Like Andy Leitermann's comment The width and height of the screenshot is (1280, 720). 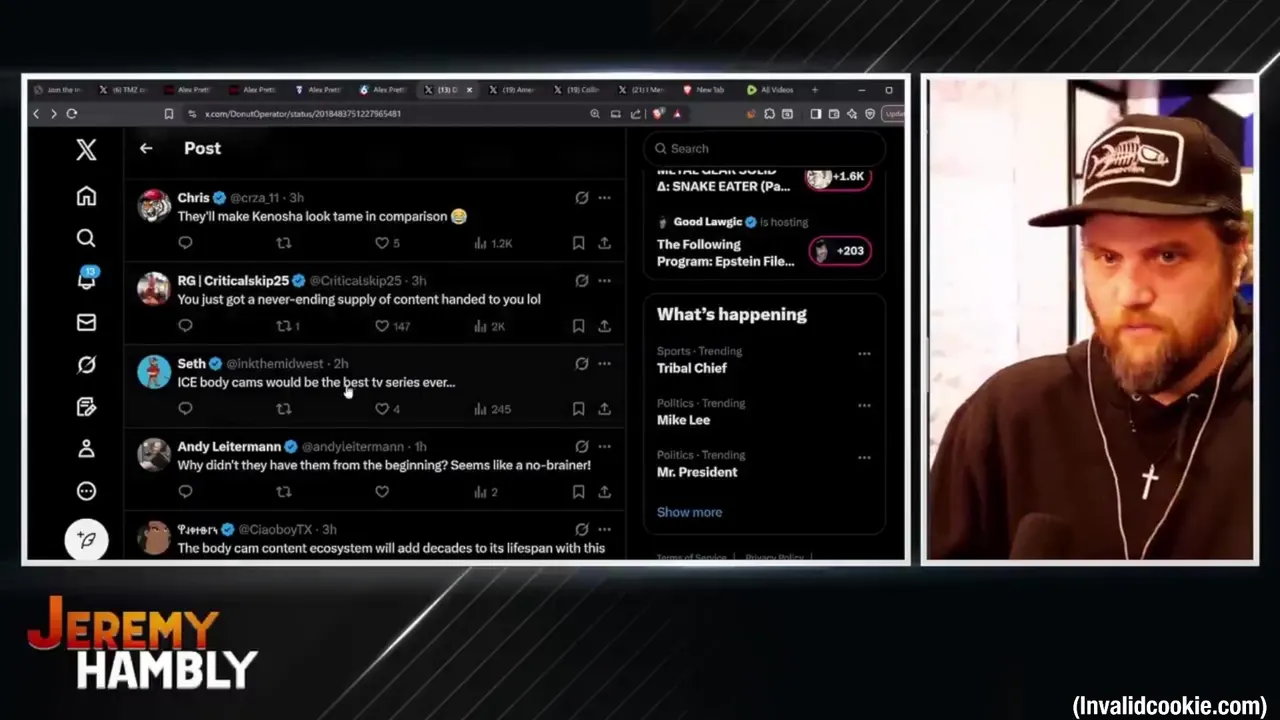[x=382, y=492]
